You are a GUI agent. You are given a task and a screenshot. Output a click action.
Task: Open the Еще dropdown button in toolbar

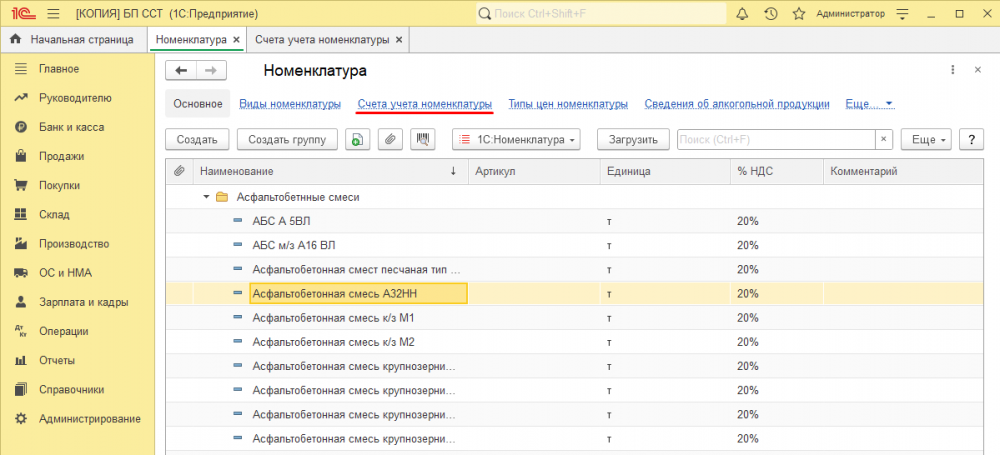[926, 140]
